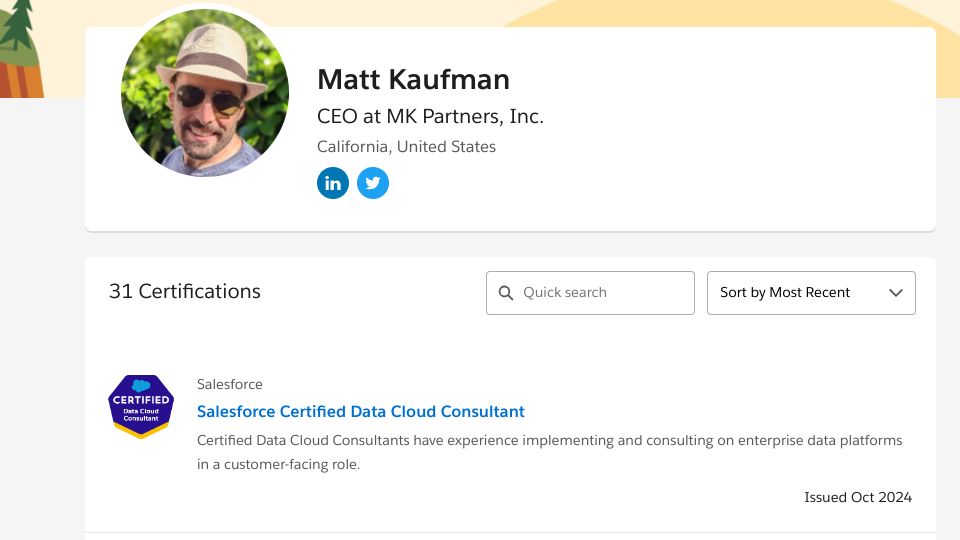
Task: Click the Matt Kaufman name heading
Action: tap(413, 79)
